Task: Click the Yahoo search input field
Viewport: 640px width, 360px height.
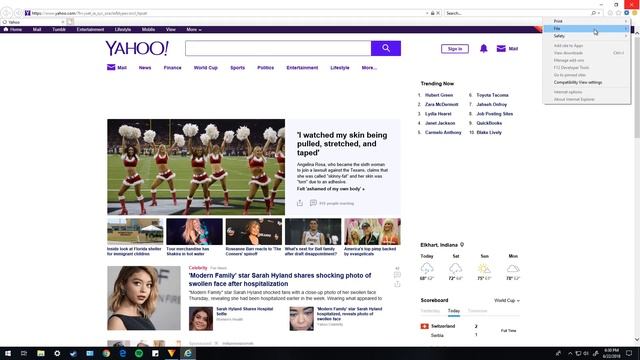Action: [x=278, y=48]
